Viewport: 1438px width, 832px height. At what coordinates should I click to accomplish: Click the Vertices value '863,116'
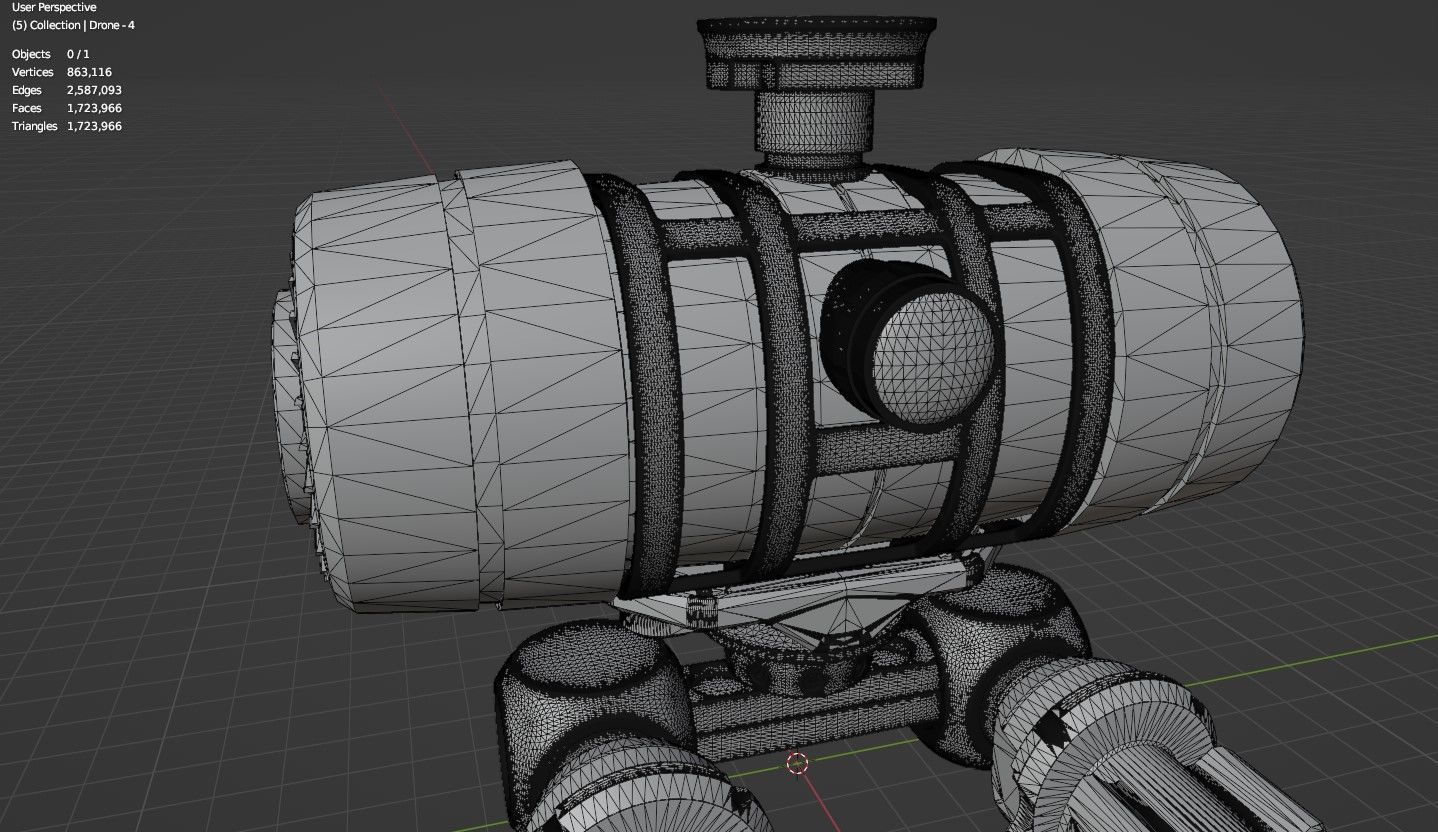[89, 72]
